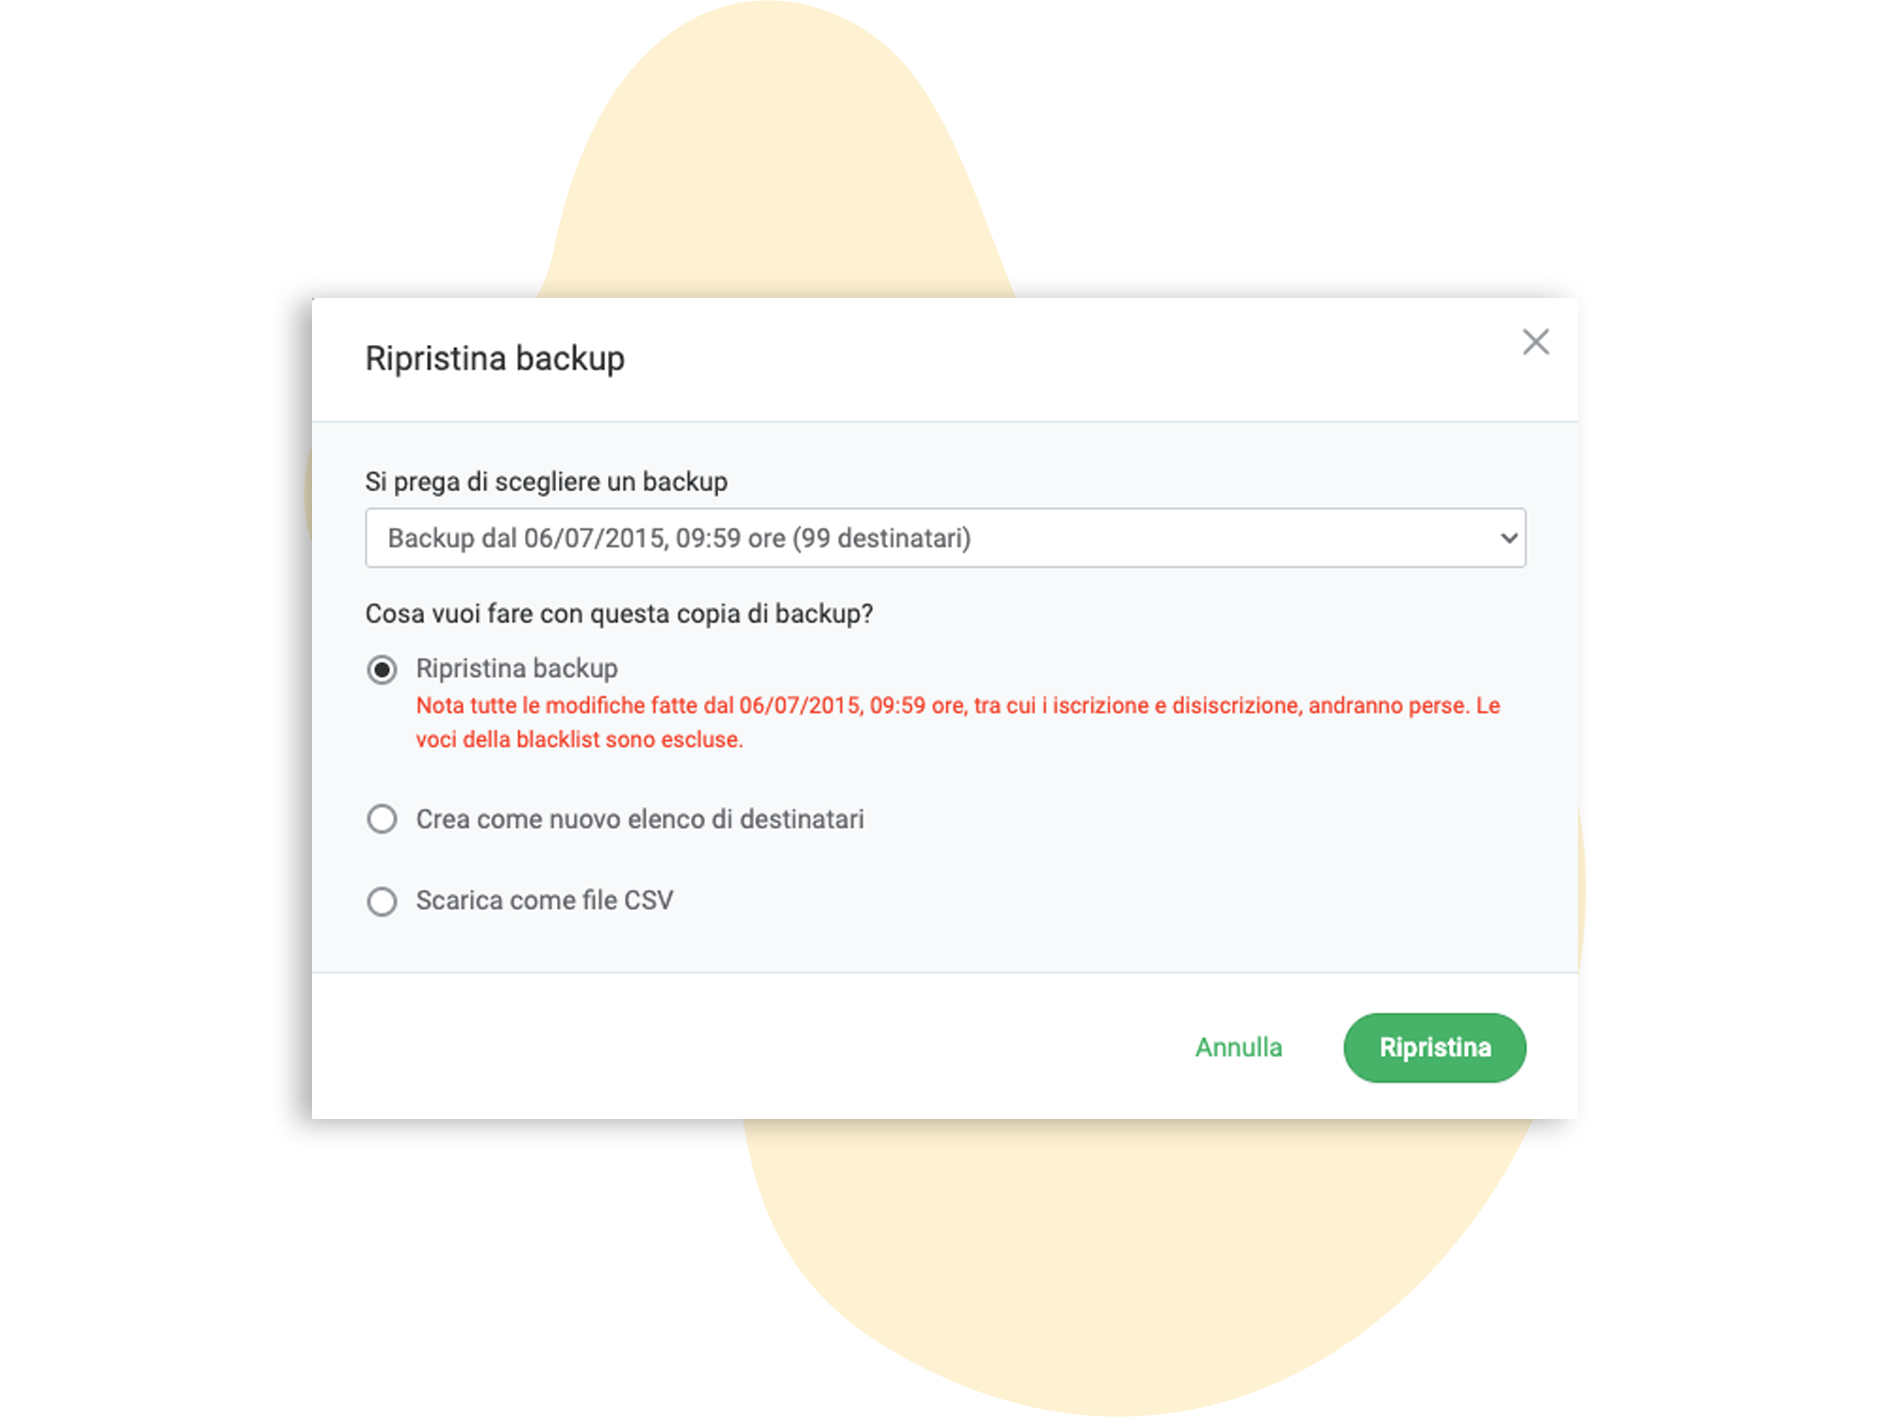Screen dimensions: 1890x1417
Task: Confirm with the green Ripristina button
Action: (x=1434, y=1047)
